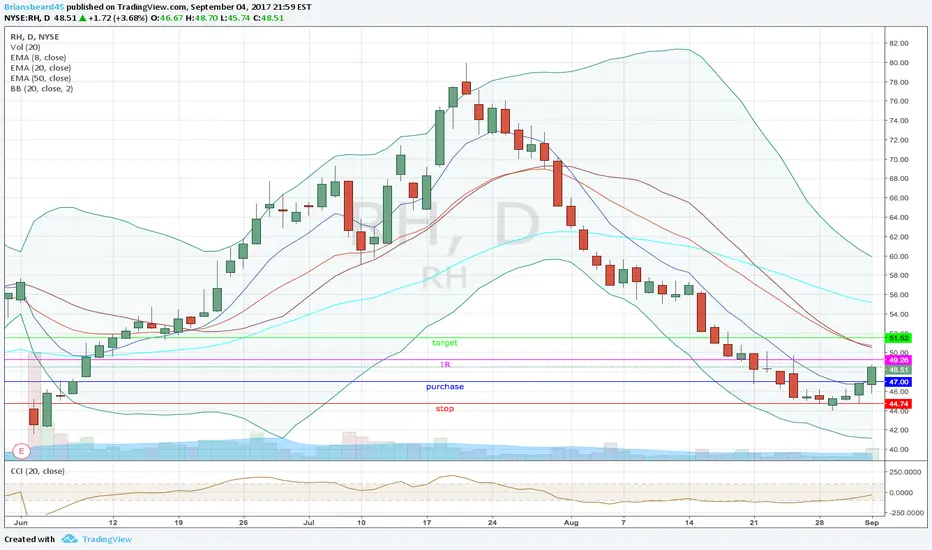Click the O:46.67 open value
Image resolution: width=932 pixels, height=550 pixels.
coord(166,18)
